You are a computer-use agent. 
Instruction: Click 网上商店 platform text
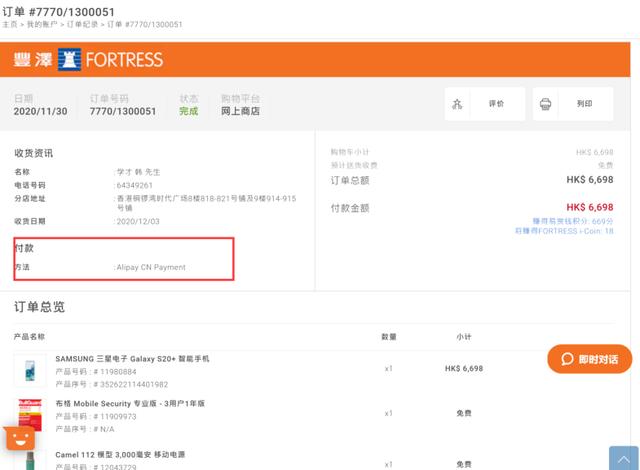240,111
